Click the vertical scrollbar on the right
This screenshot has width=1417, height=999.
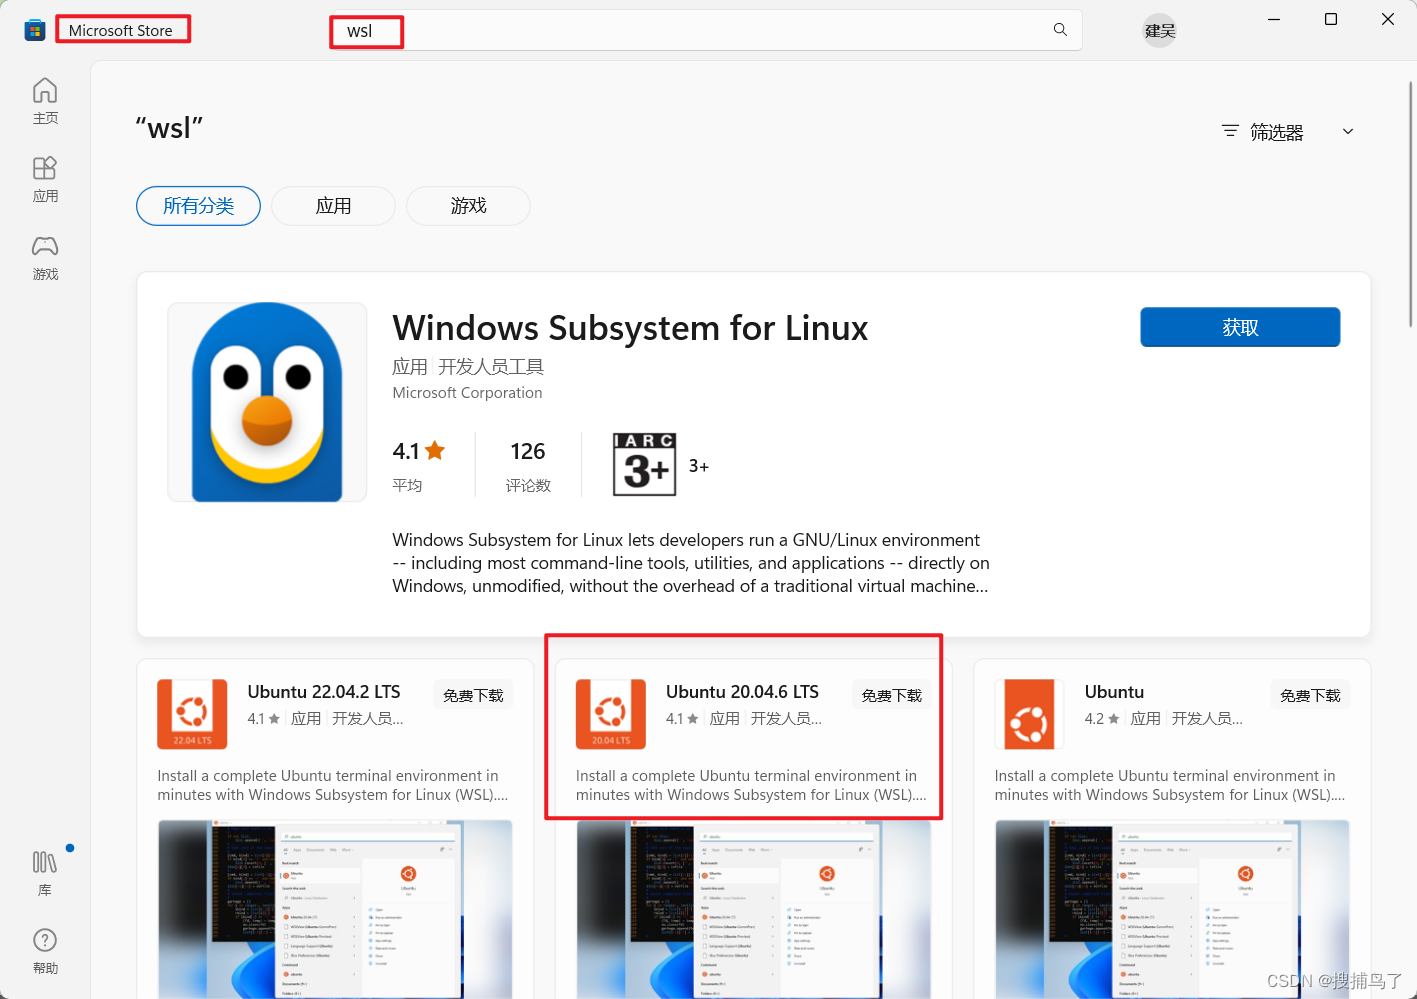coord(1411,205)
